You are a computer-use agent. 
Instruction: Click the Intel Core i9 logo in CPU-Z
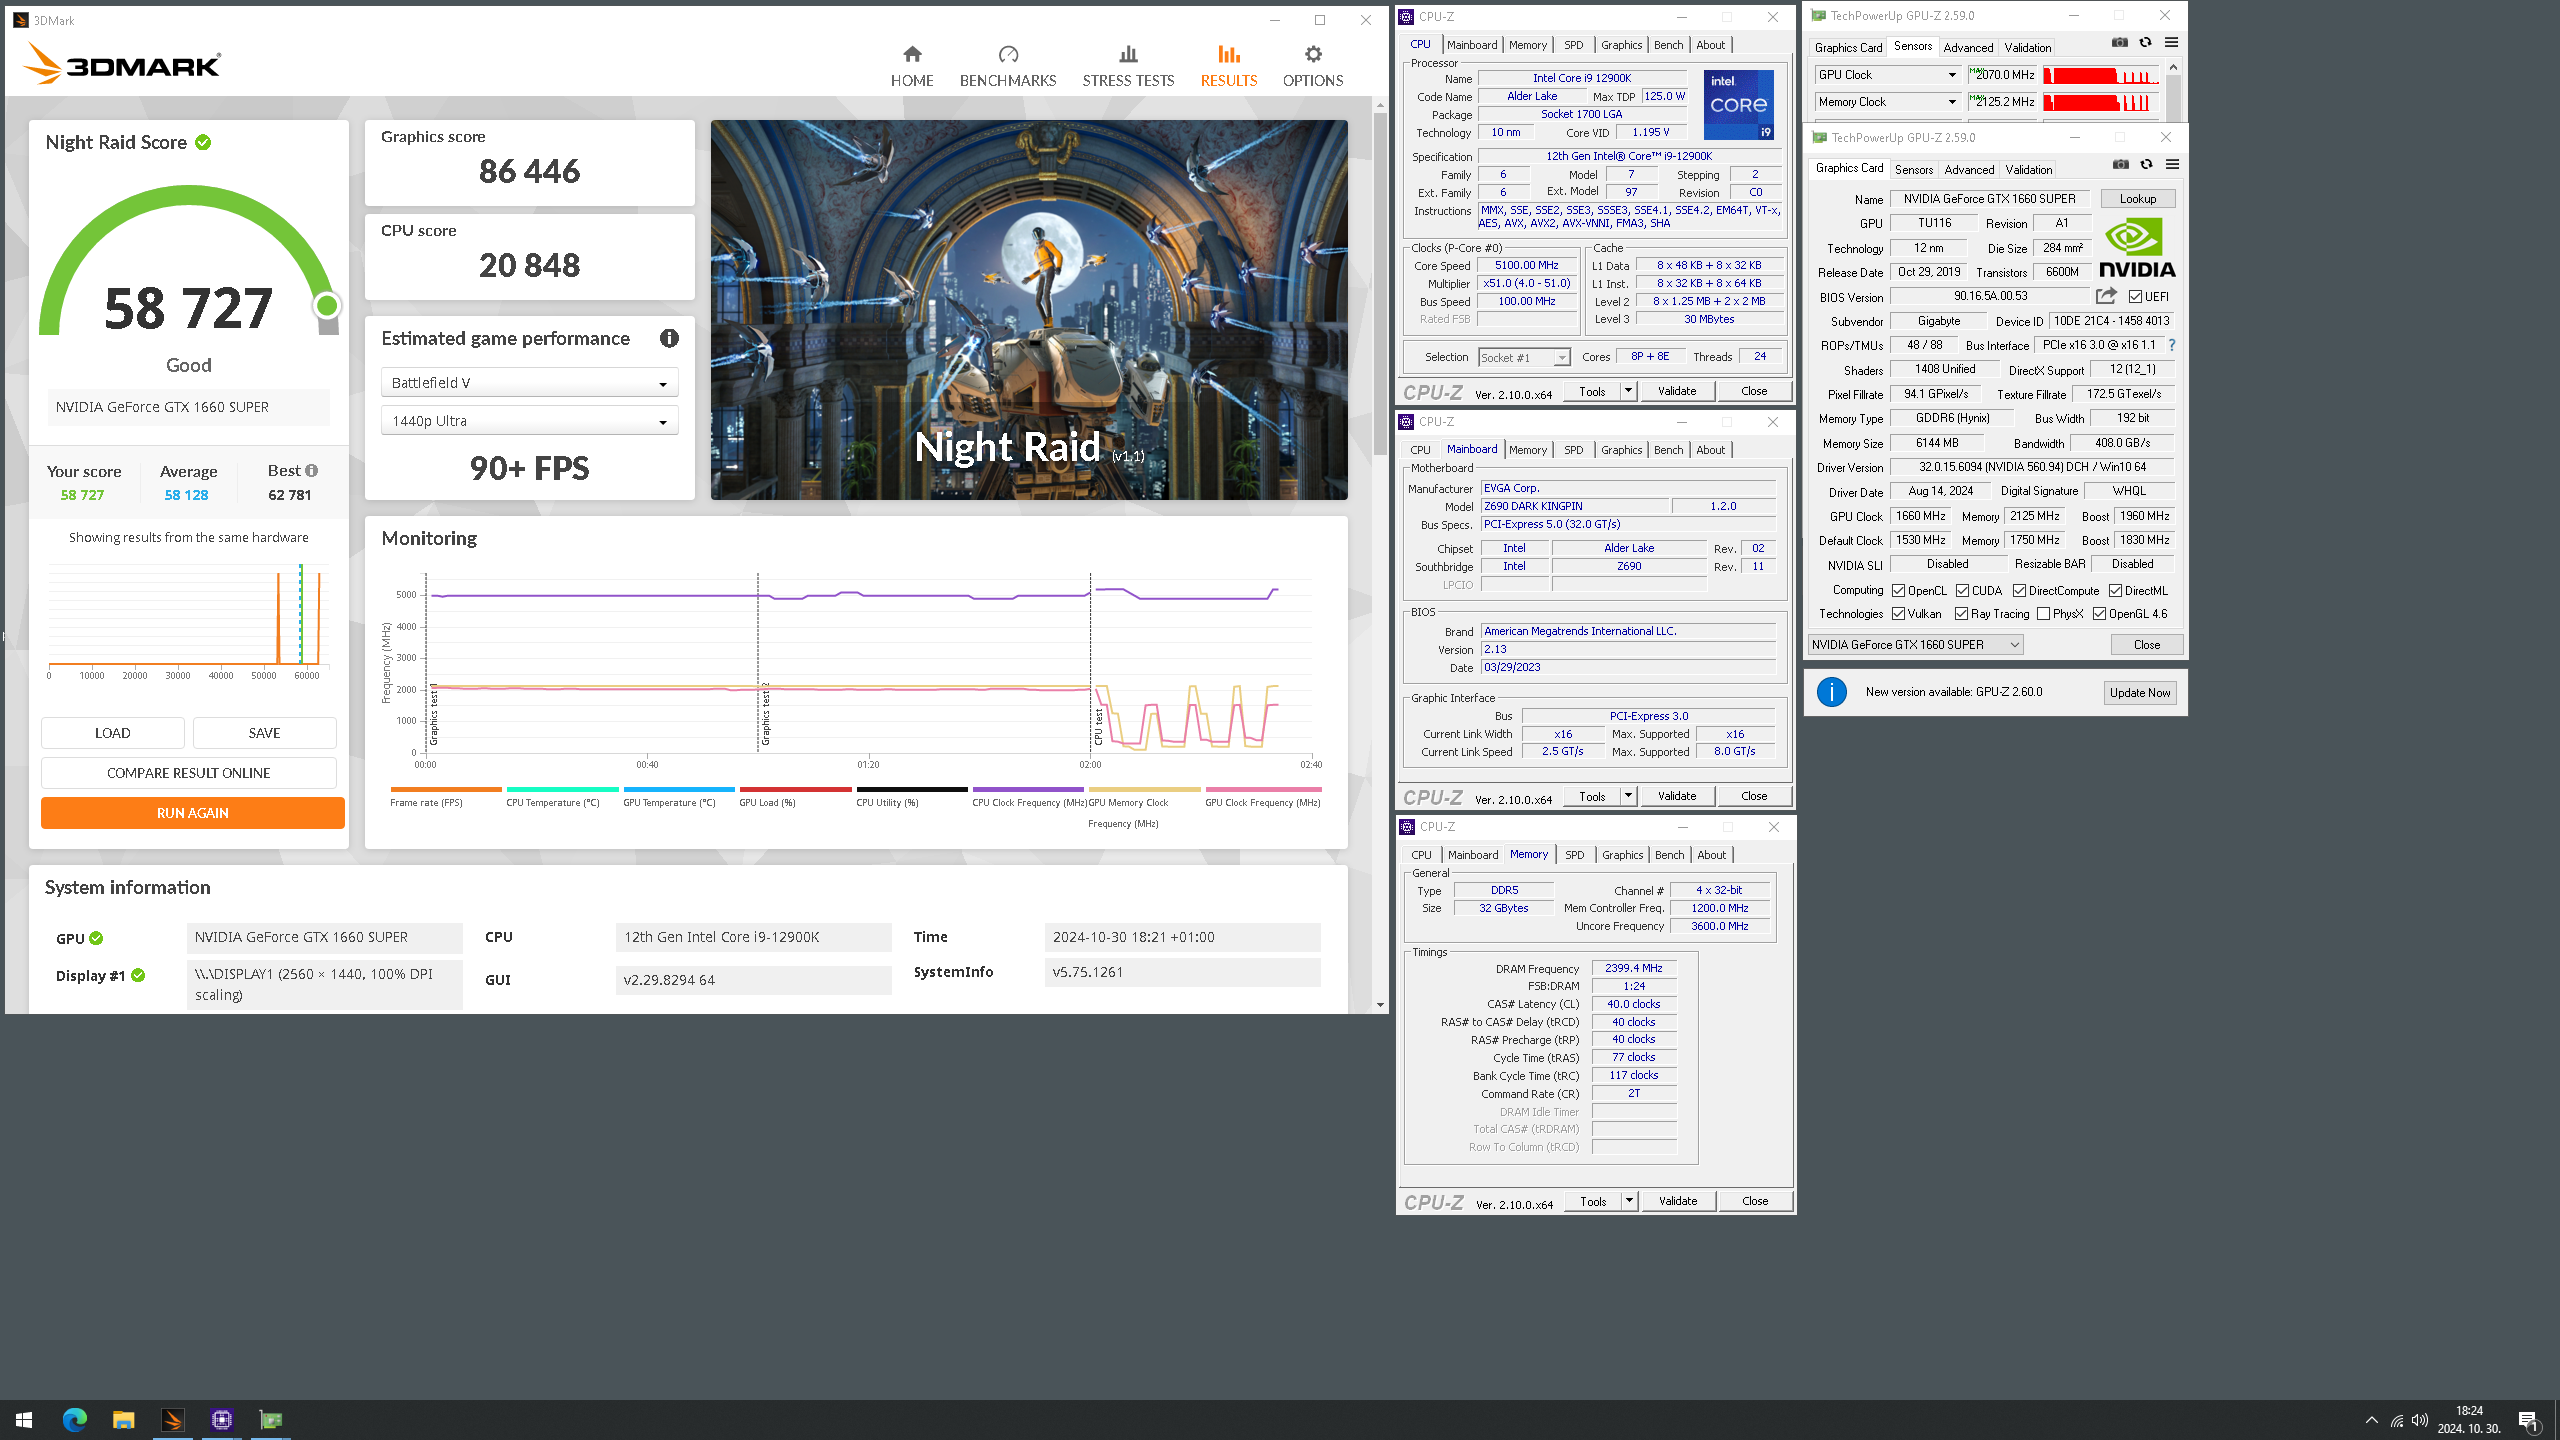point(1739,105)
